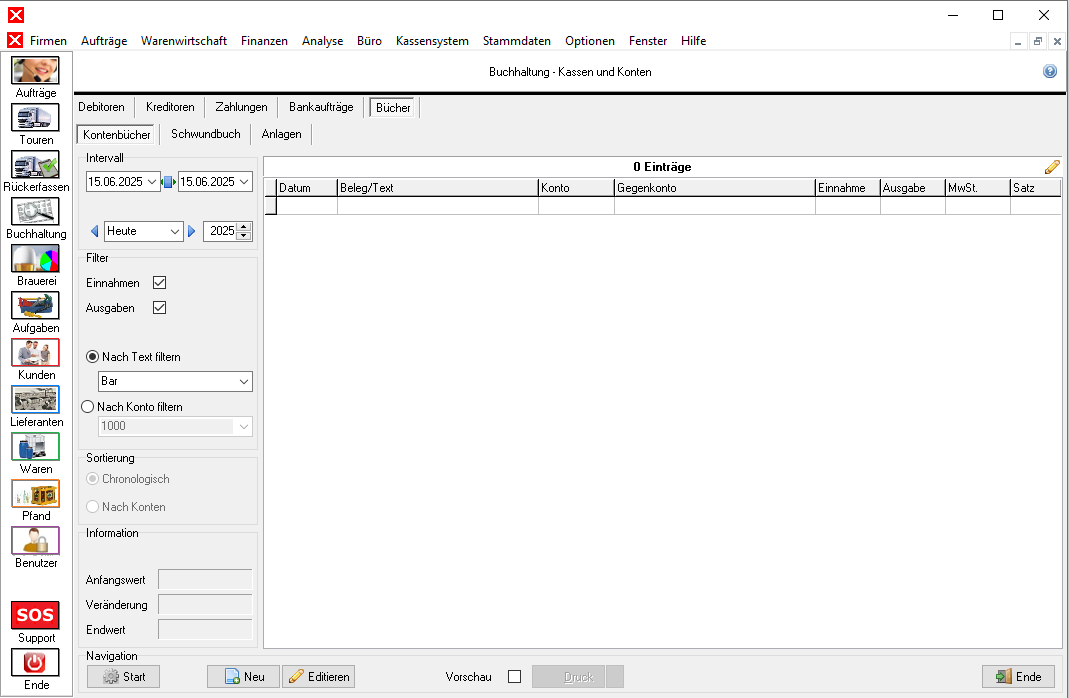Expand the Heute interval dropdown

coord(175,231)
